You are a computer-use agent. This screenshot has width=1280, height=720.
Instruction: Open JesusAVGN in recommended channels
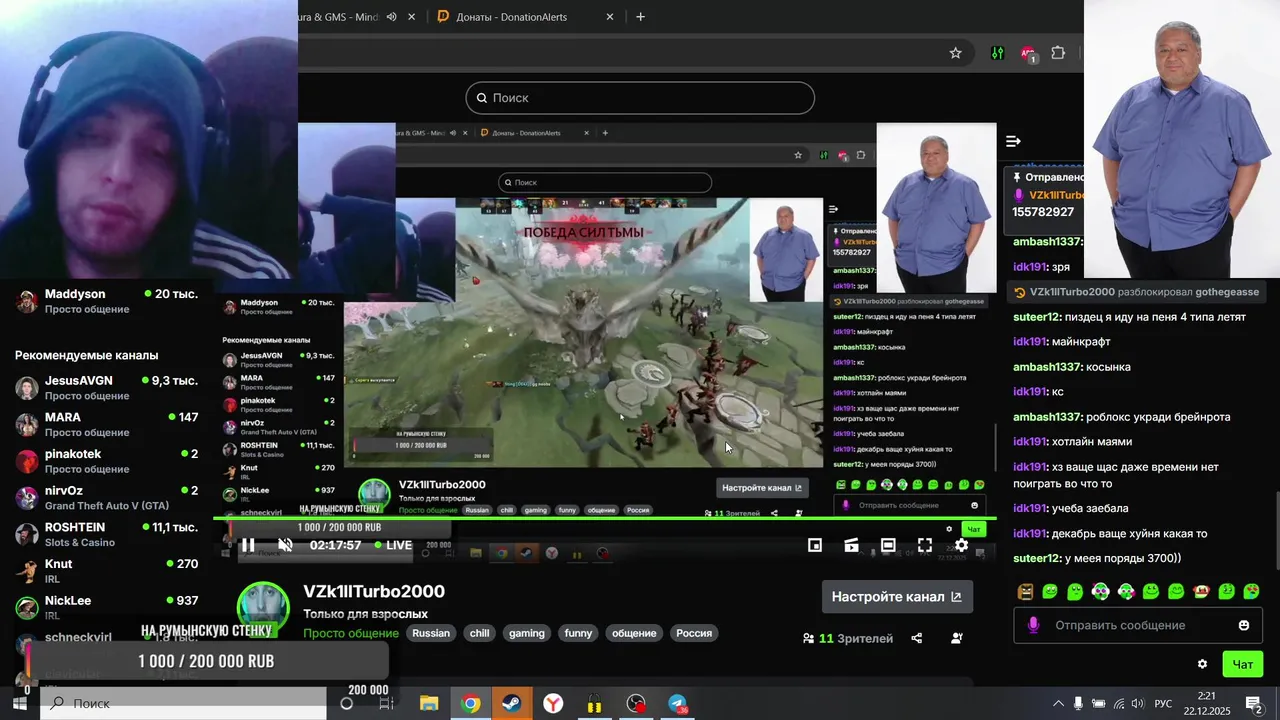105,388
